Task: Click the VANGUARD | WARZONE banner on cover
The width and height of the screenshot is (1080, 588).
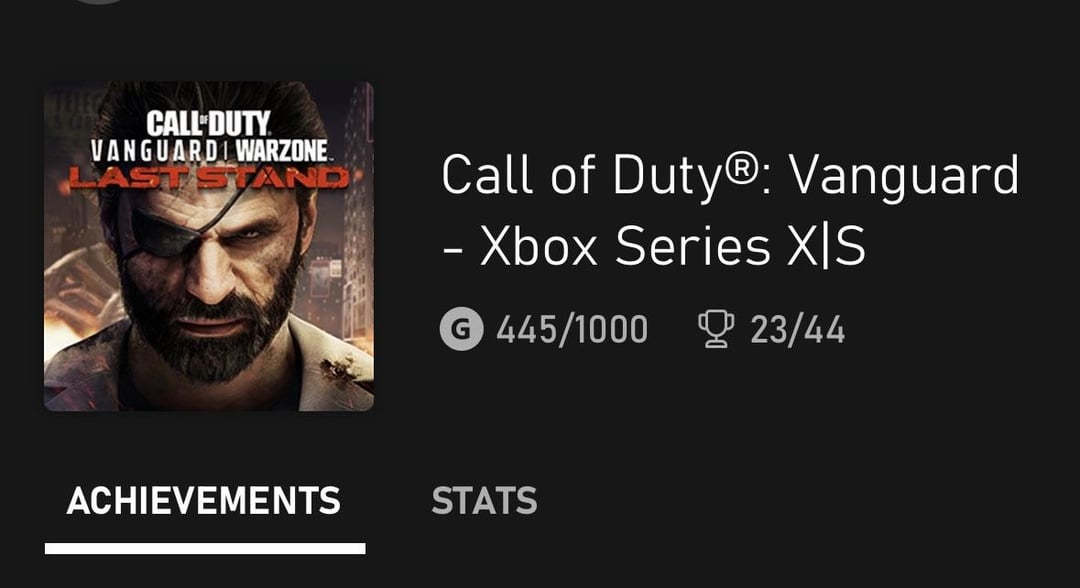Action: pyautogui.click(x=208, y=152)
